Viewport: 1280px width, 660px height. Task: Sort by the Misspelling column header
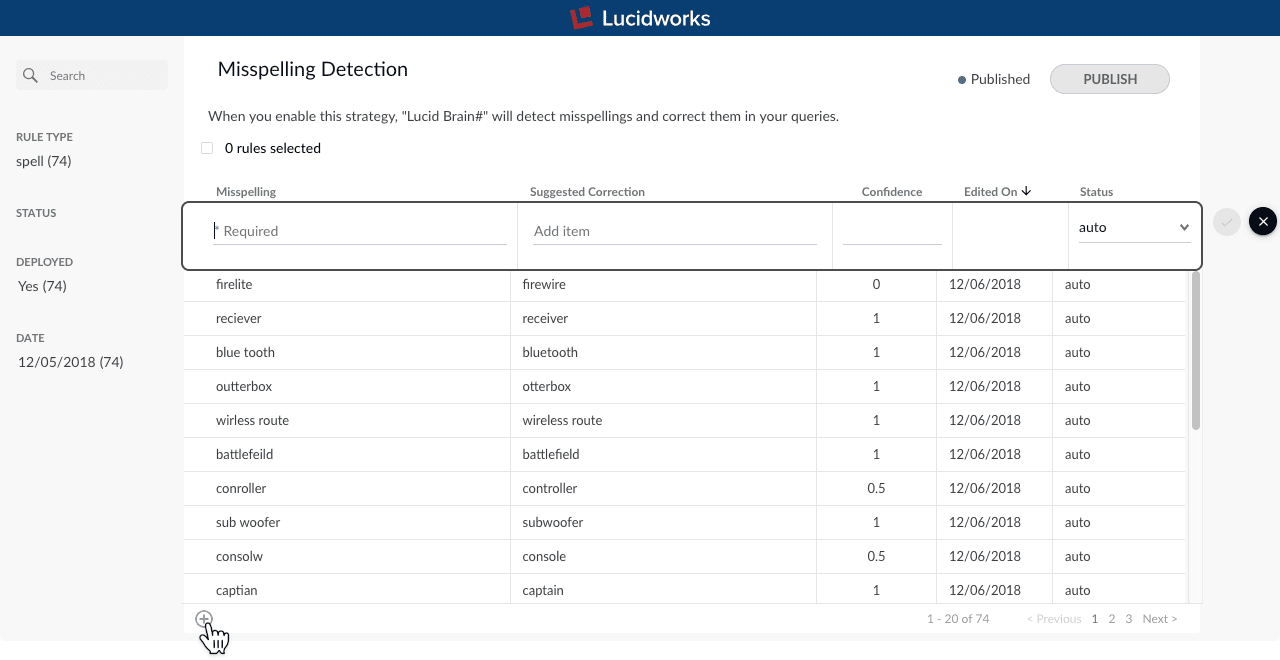(246, 192)
